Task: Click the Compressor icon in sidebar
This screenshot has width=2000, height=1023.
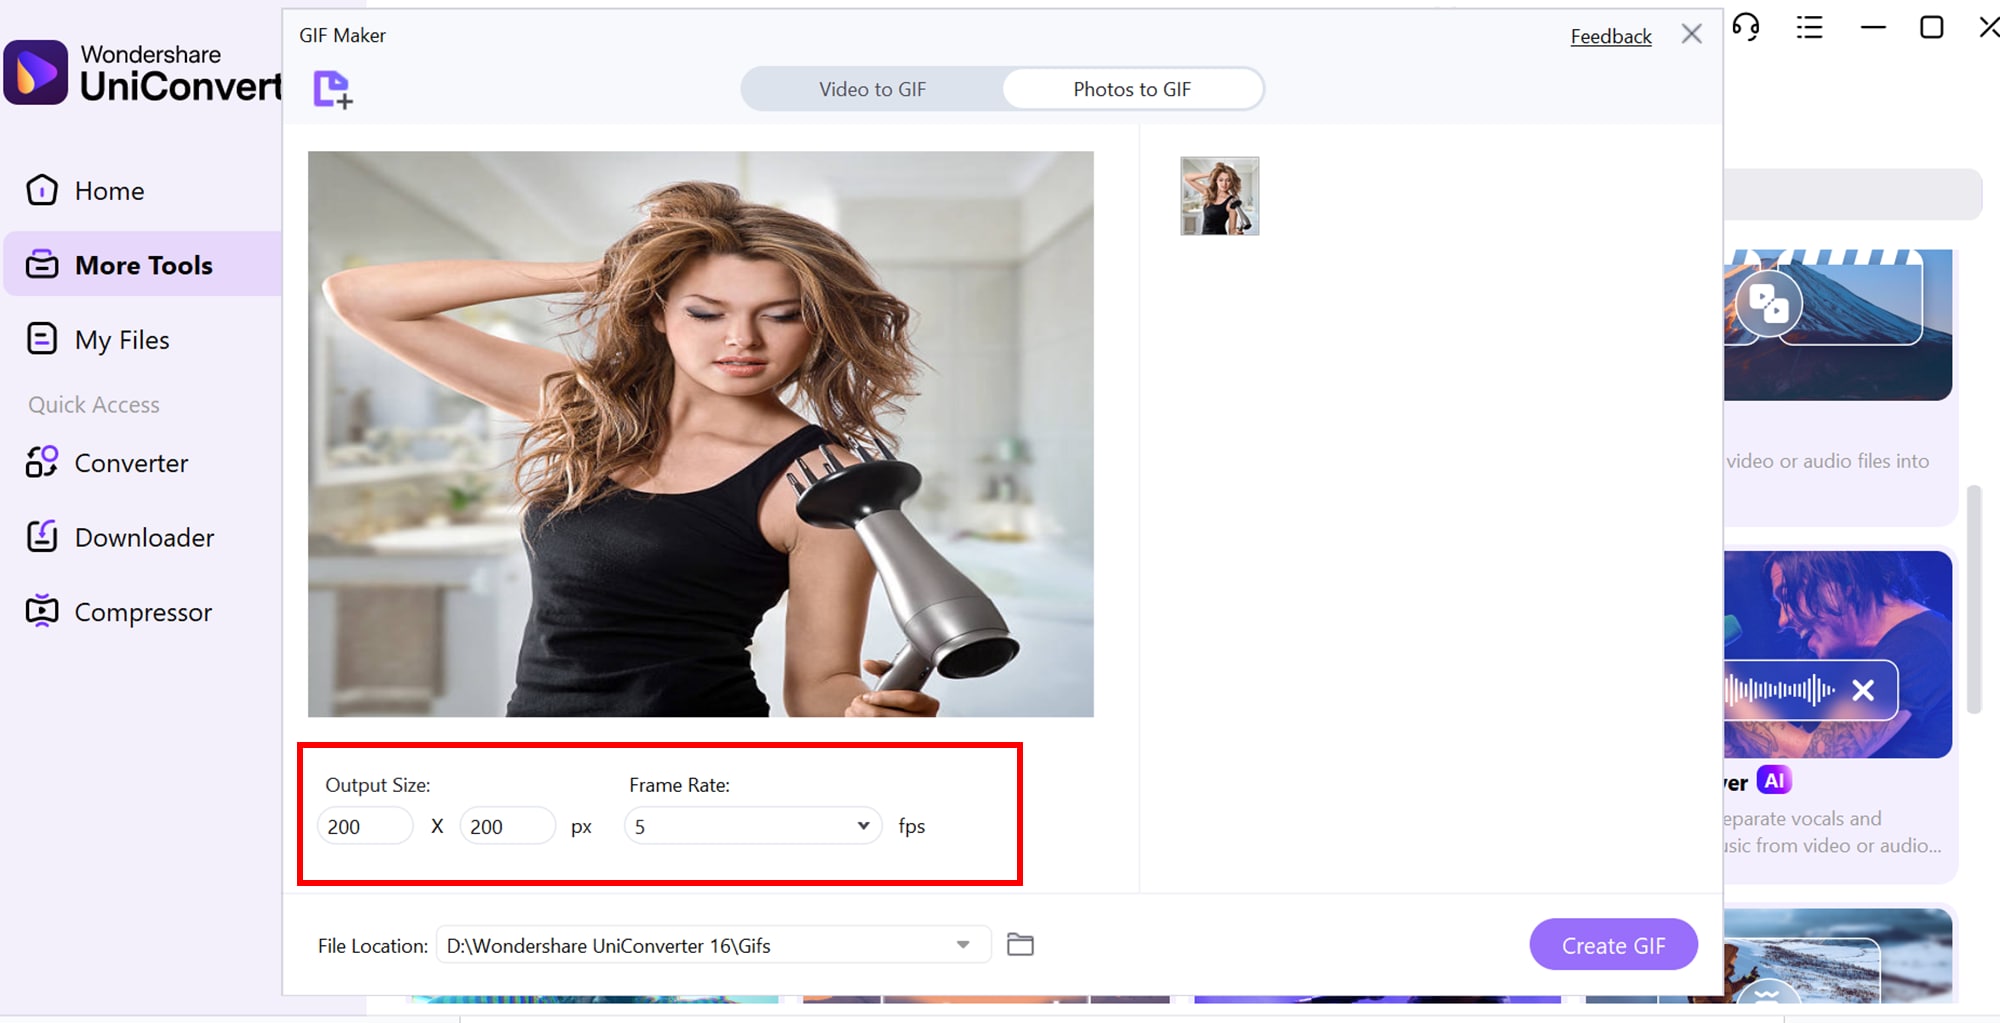Action: click(x=42, y=610)
